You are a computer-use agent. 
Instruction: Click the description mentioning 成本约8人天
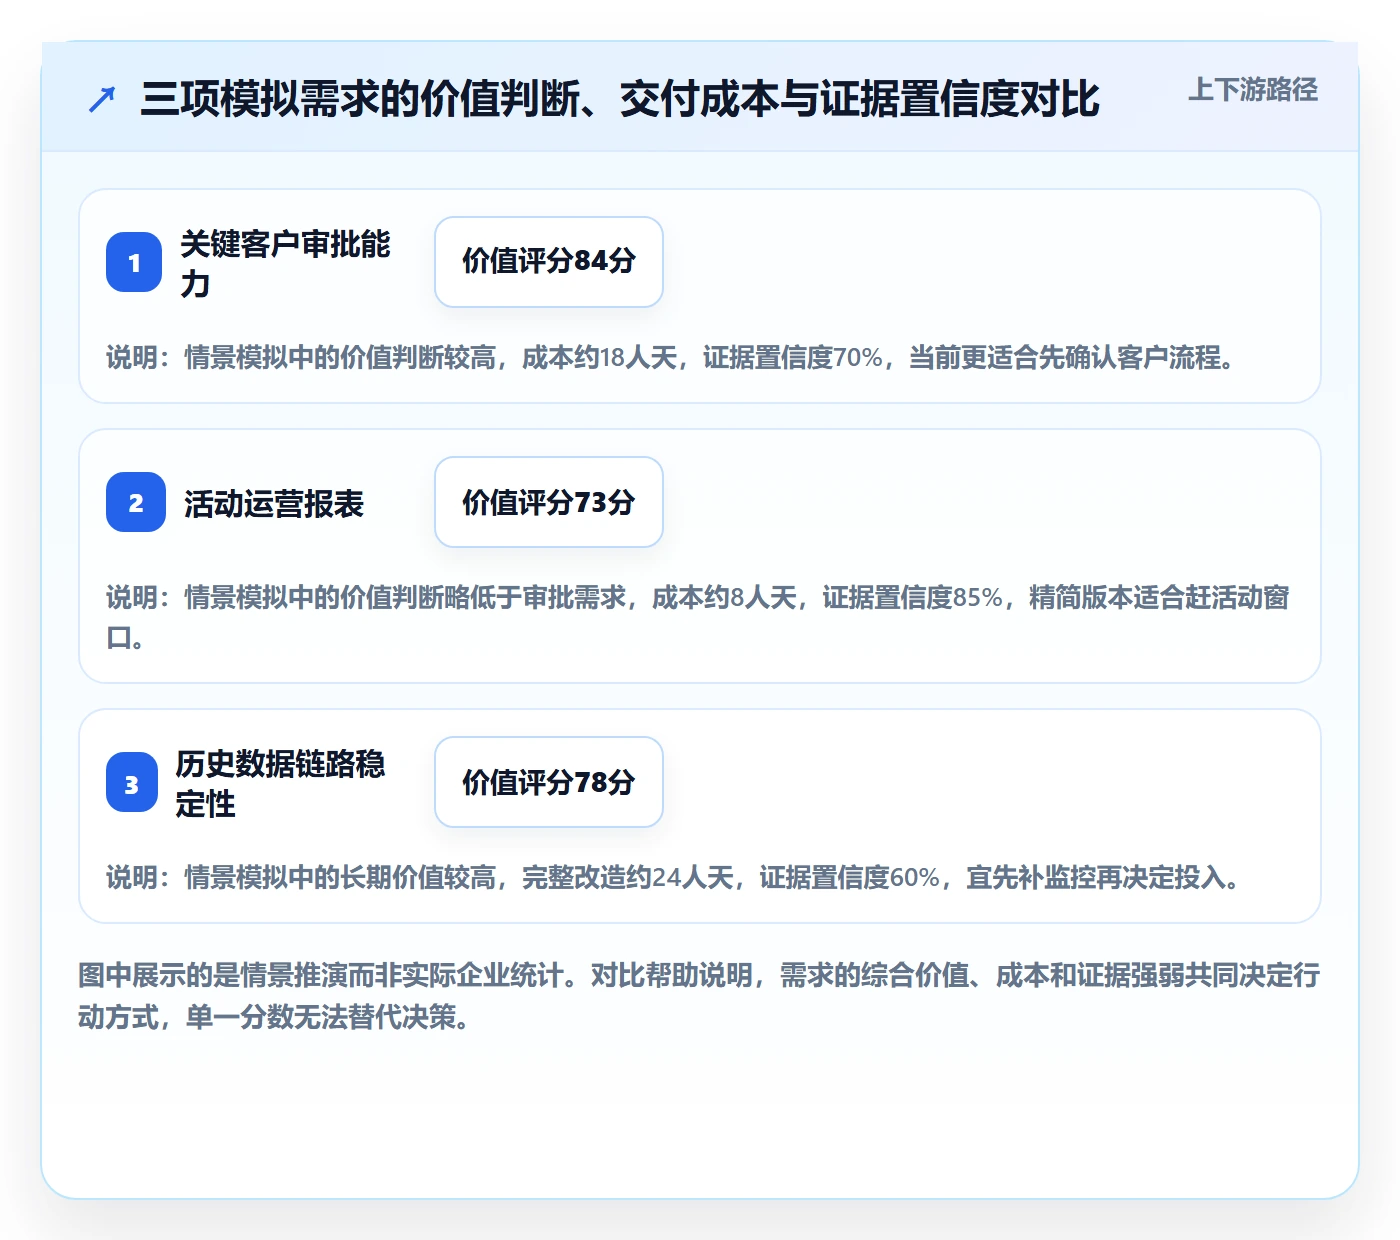698,617
